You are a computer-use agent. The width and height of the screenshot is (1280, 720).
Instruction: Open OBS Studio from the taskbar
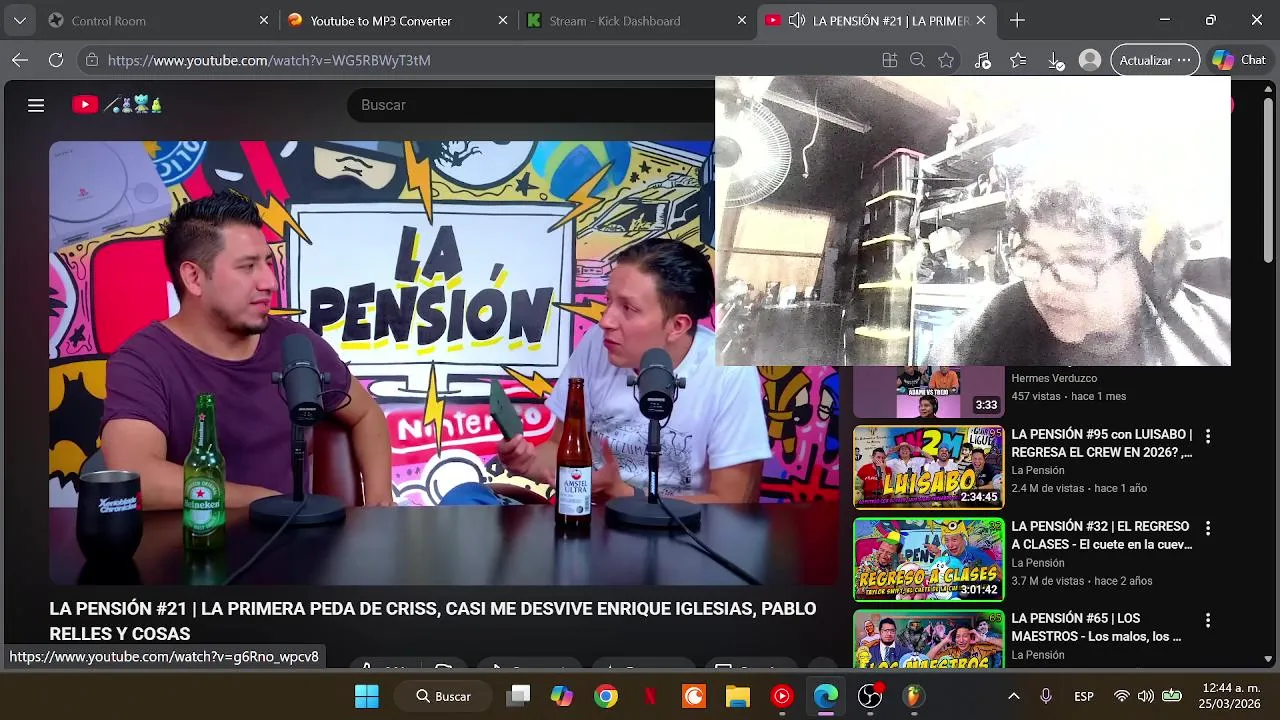point(870,696)
